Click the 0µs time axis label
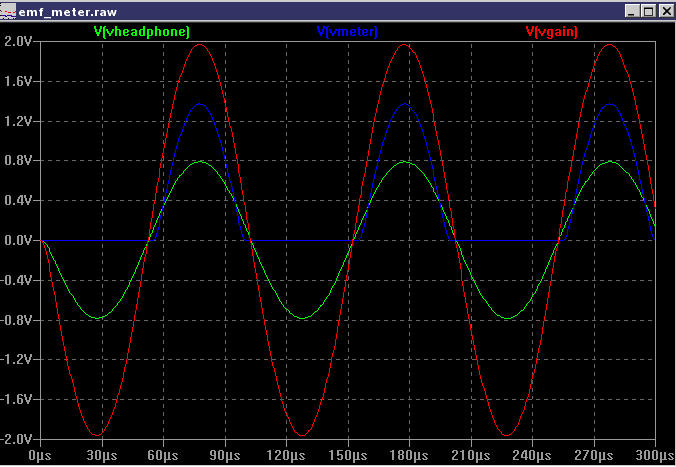 (x=40, y=455)
